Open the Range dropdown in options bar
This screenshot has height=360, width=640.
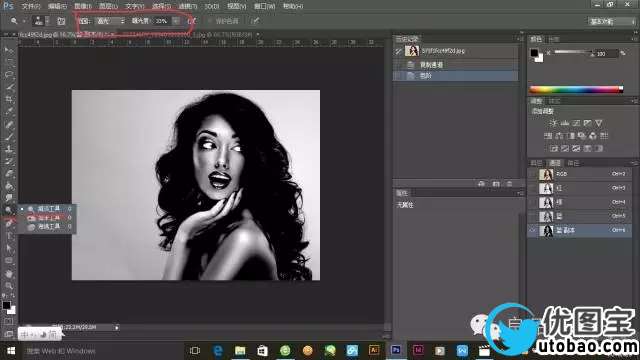(x=110, y=21)
